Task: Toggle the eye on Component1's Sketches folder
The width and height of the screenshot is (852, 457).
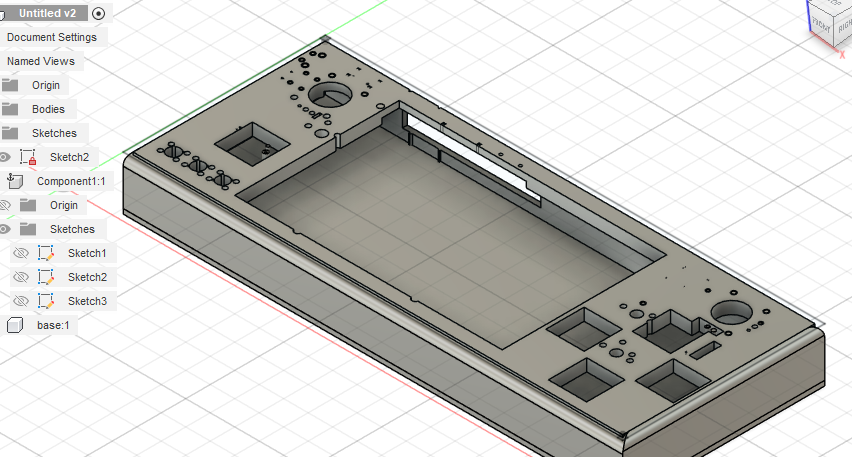Action: pyautogui.click(x=5, y=229)
